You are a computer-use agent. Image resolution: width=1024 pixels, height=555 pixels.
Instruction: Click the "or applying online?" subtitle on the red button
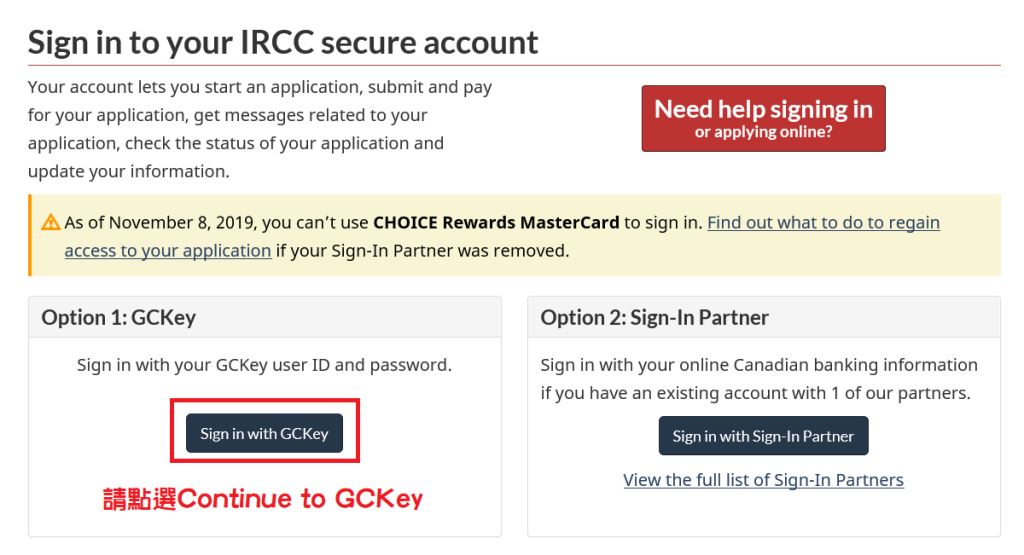pyautogui.click(x=763, y=132)
